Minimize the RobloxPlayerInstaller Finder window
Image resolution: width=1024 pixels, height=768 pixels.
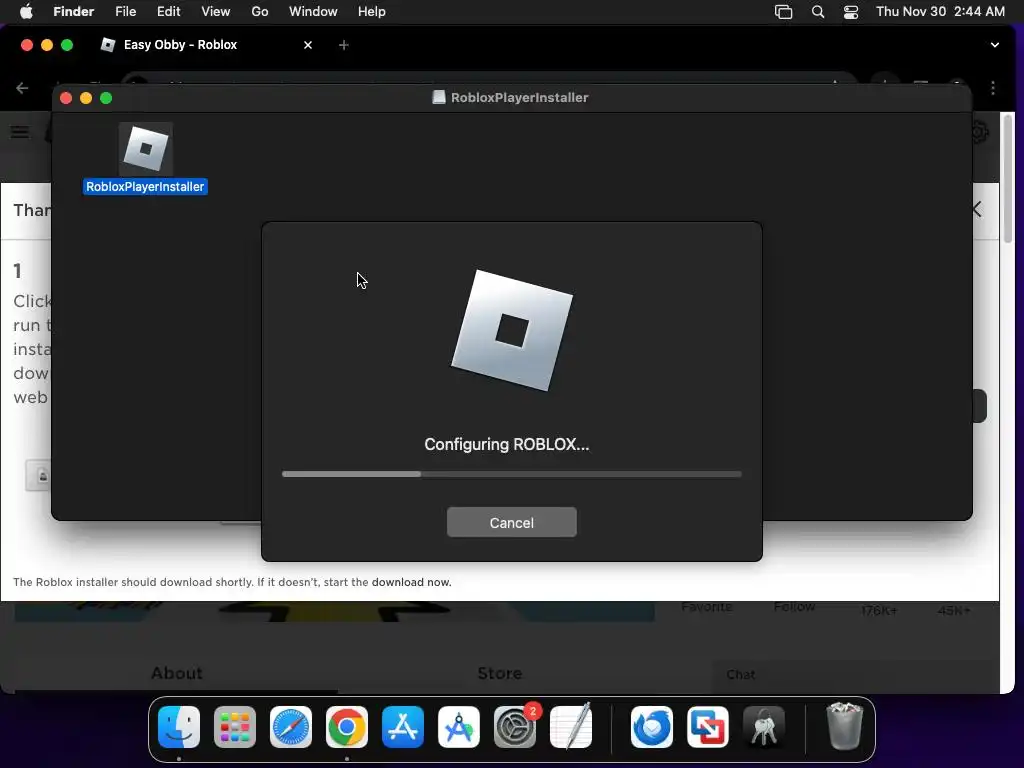point(86,98)
